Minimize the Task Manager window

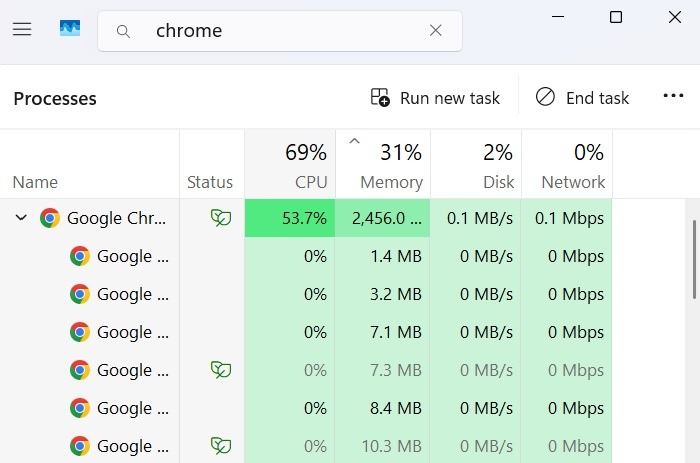[x=558, y=17]
